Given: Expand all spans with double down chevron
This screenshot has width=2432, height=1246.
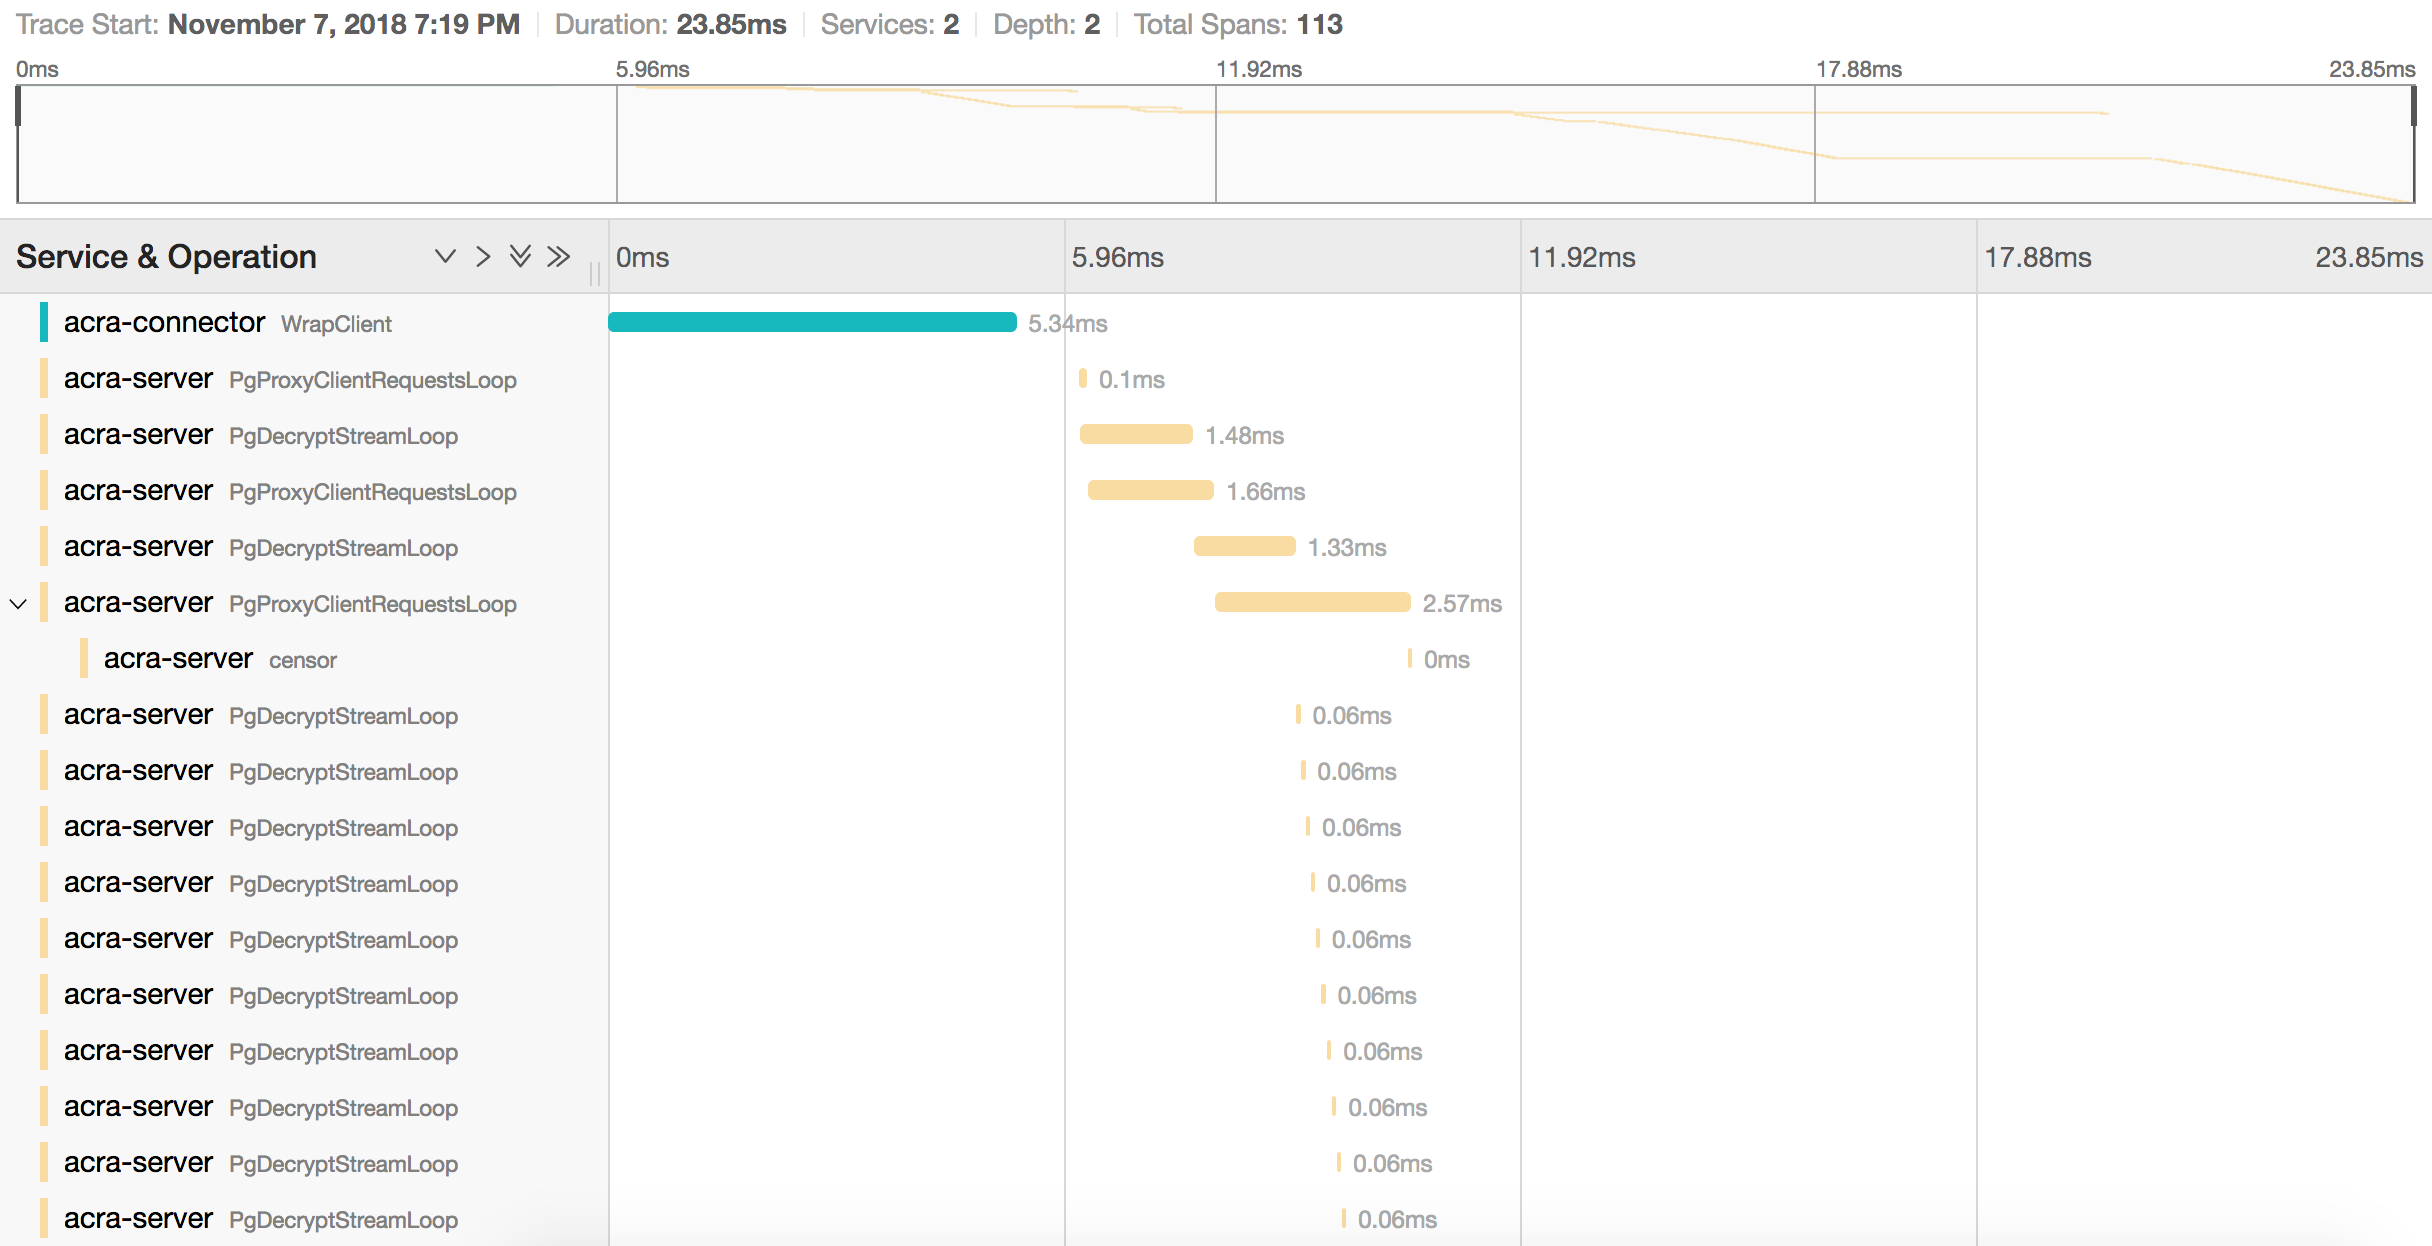Looking at the screenshot, I should pos(520,257).
